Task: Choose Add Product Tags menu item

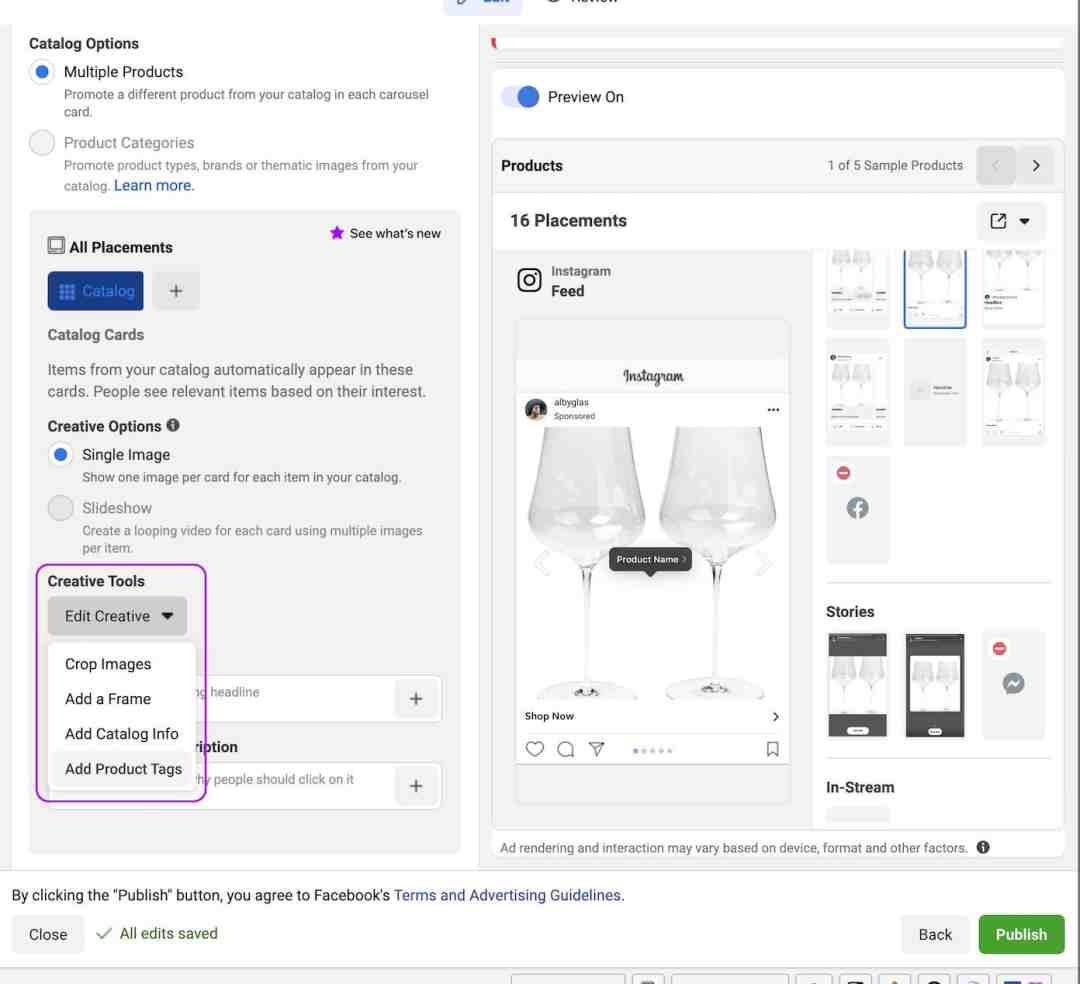Action: point(123,768)
